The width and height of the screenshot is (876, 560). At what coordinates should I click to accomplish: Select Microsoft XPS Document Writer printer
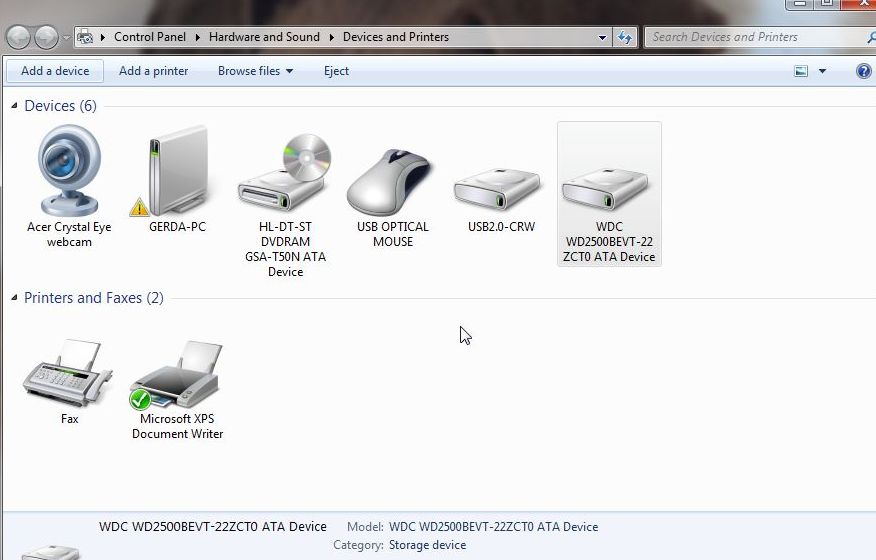[x=177, y=377]
